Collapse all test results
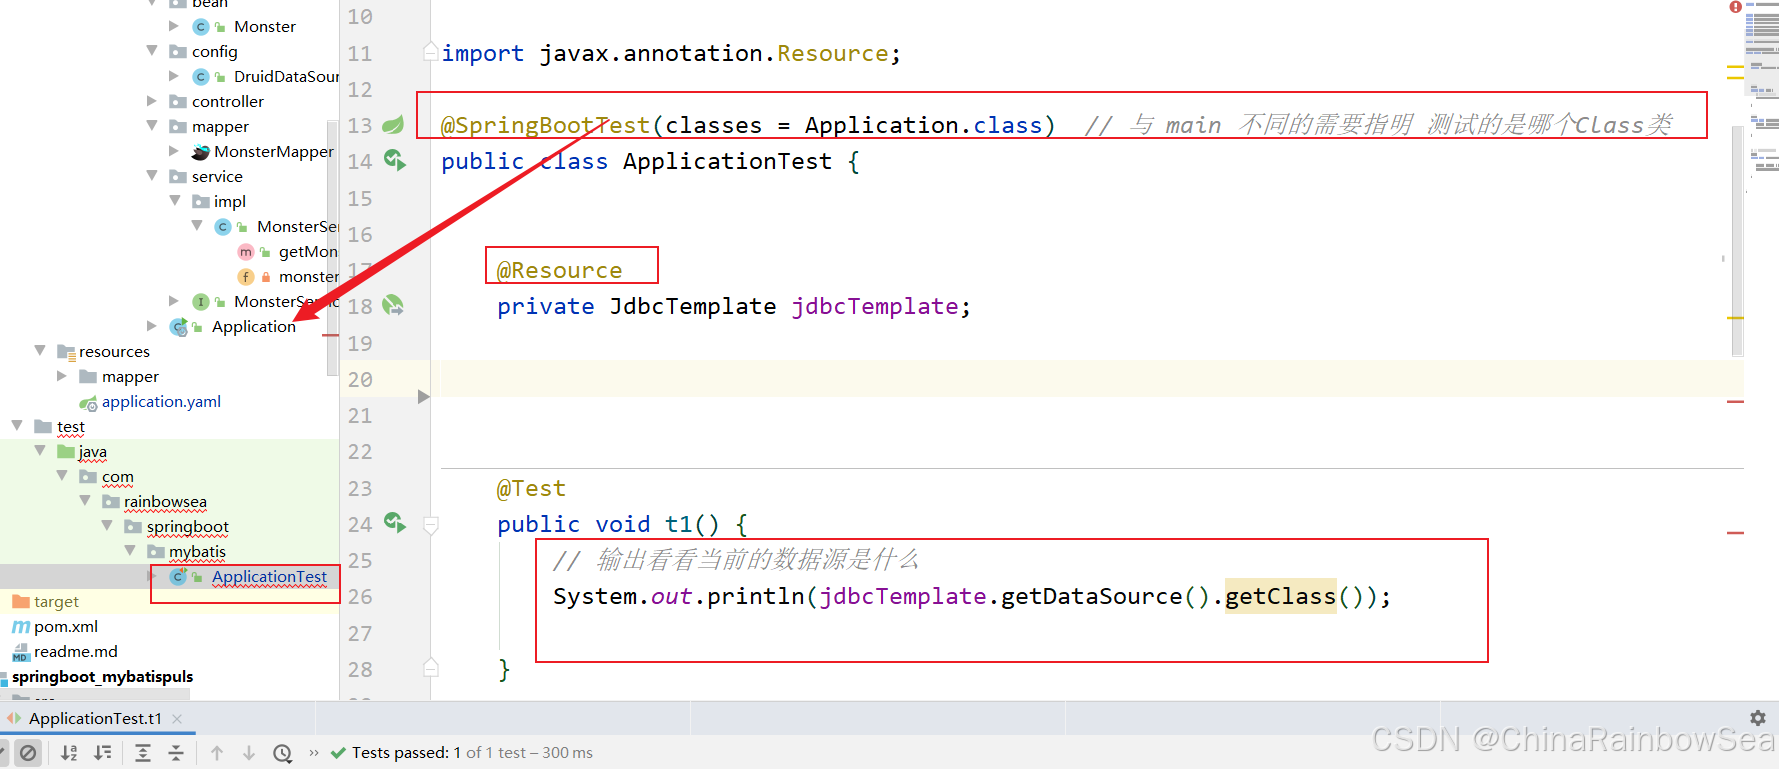 [176, 753]
